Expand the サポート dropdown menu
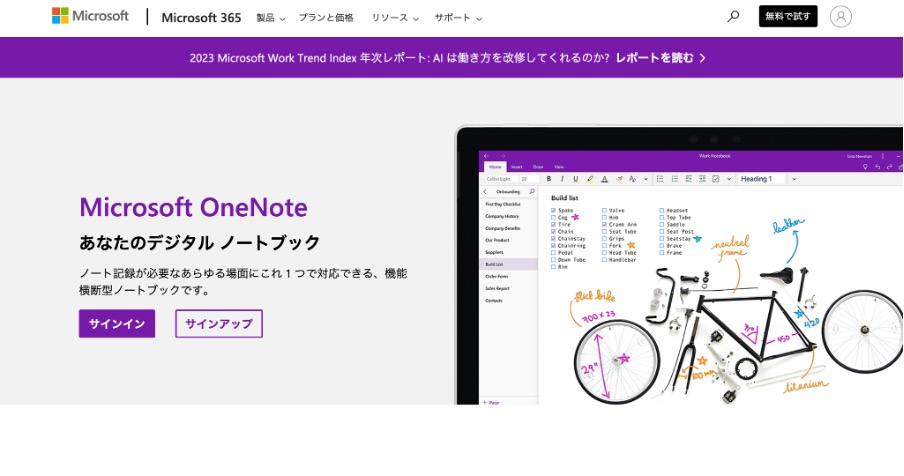904x476 pixels. point(458,18)
